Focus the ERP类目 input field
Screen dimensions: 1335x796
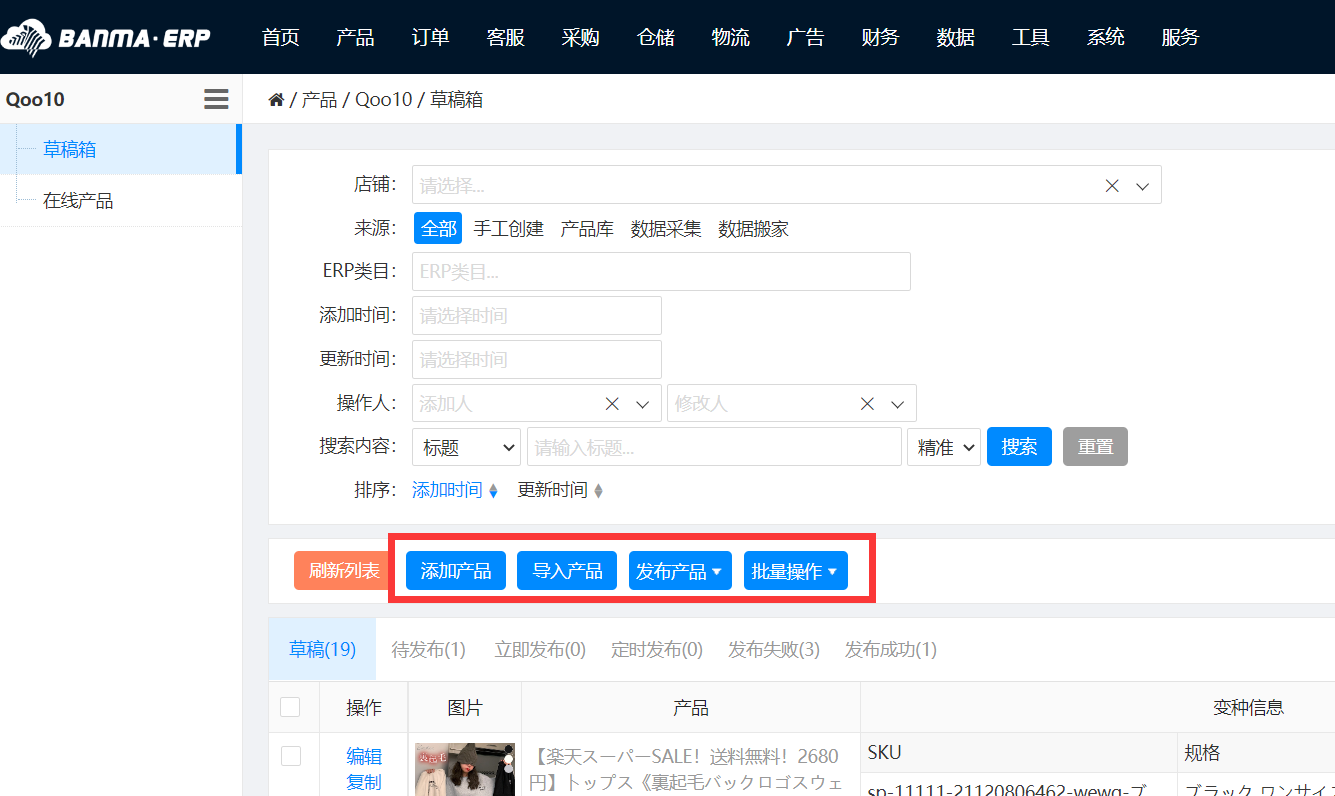pyautogui.click(x=662, y=271)
